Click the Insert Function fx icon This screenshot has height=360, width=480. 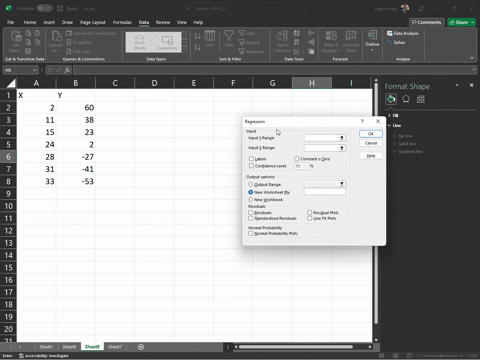click(x=67, y=70)
